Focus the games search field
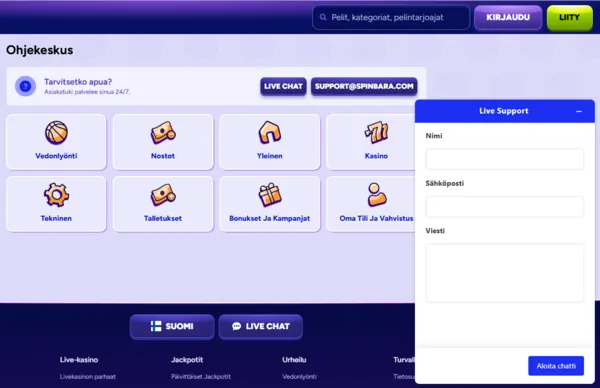600x388 pixels. point(391,17)
